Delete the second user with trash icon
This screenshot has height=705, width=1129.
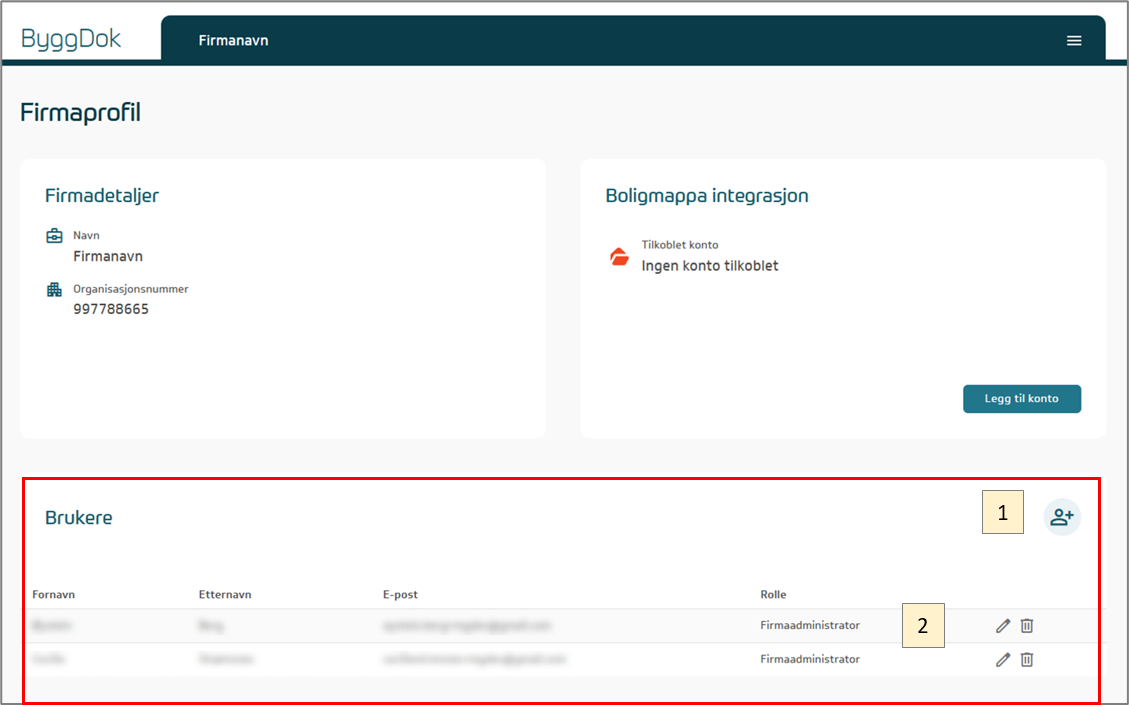point(1027,660)
